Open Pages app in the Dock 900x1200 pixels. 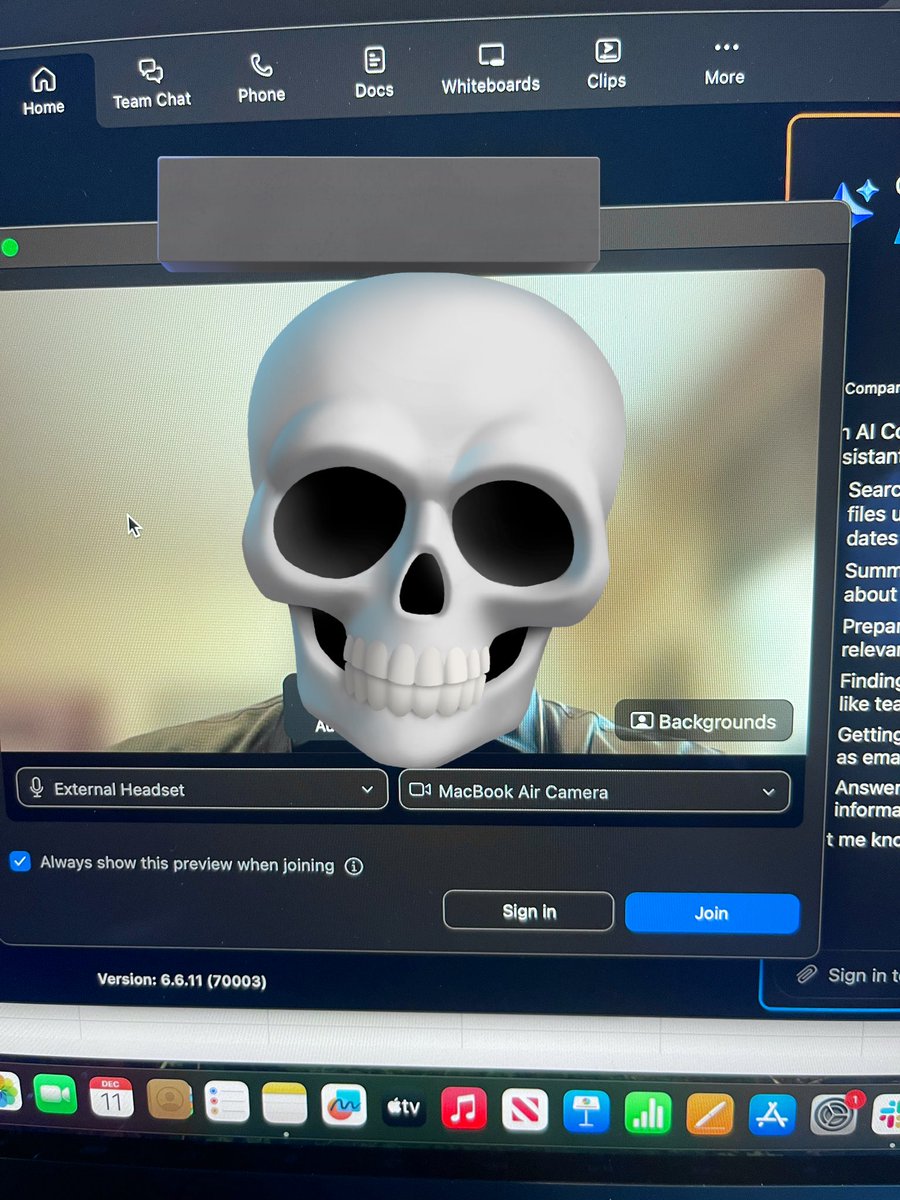710,1114
